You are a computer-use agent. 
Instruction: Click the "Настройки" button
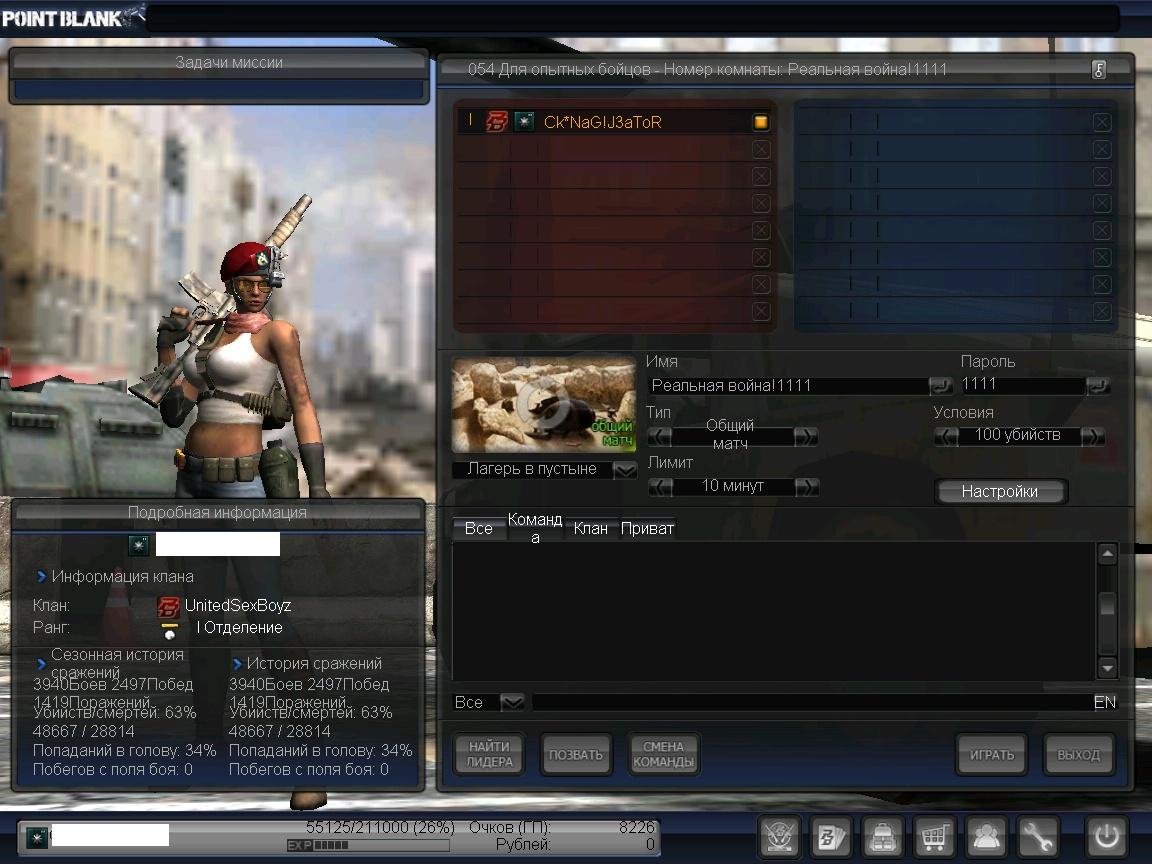coord(1000,492)
